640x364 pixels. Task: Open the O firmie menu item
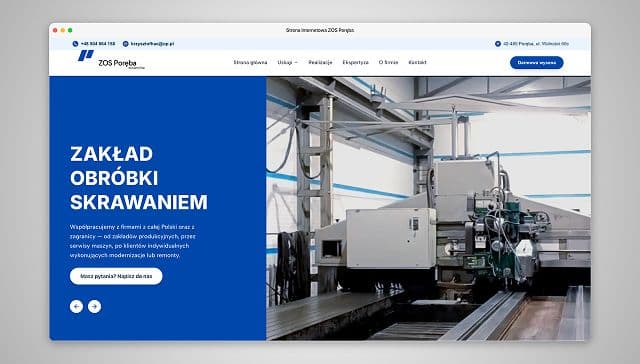pos(388,62)
